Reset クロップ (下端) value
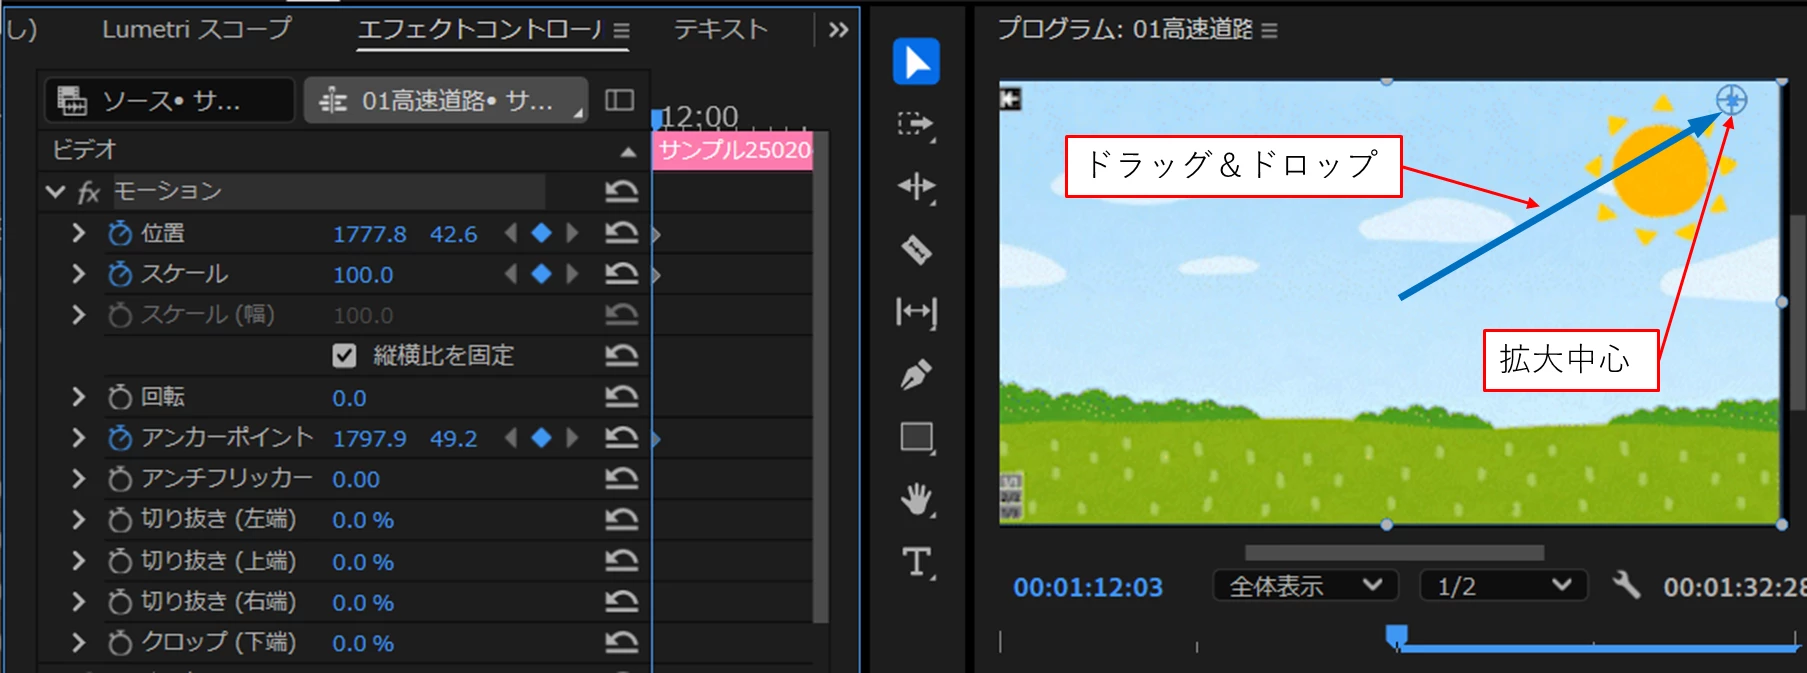 pyautogui.click(x=621, y=643)
